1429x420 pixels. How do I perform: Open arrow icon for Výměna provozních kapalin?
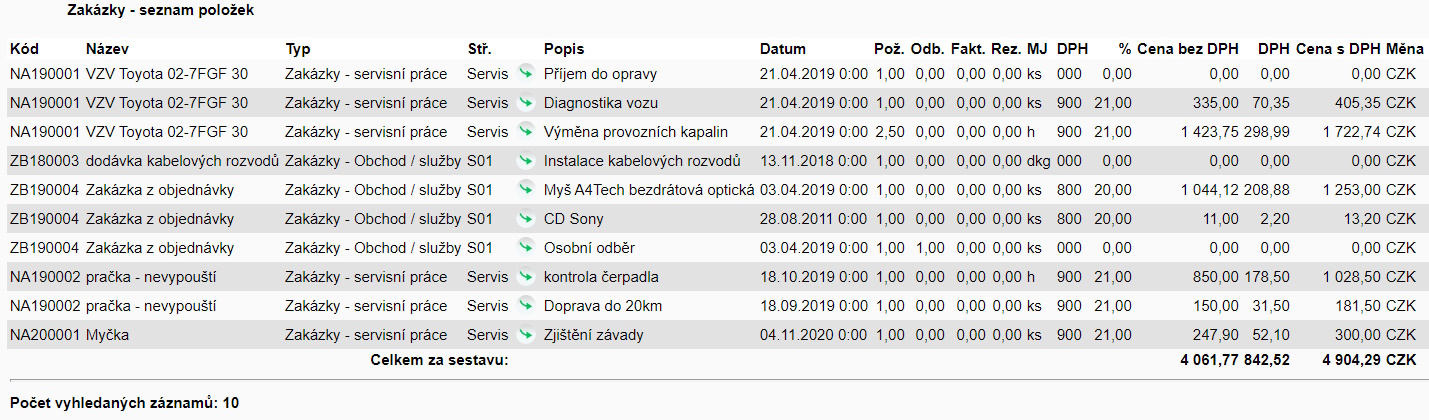click(526, 131)
